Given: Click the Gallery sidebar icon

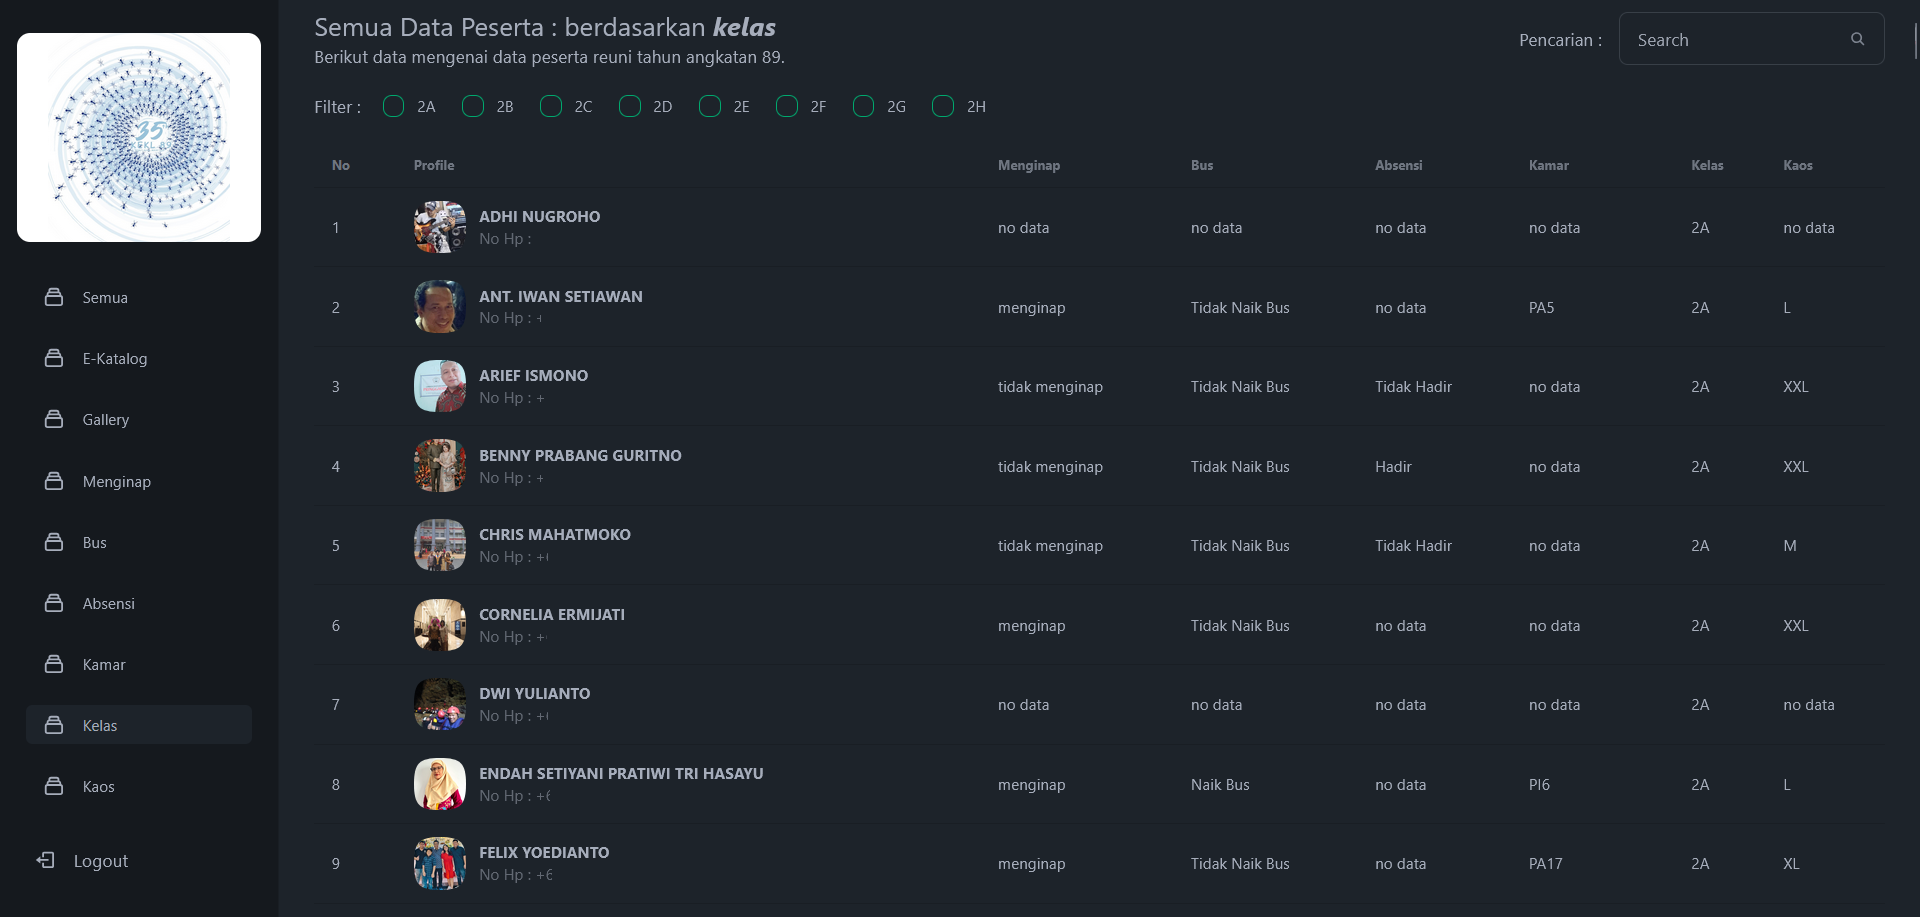Looking at the screenshot, I should click(54, 419).
